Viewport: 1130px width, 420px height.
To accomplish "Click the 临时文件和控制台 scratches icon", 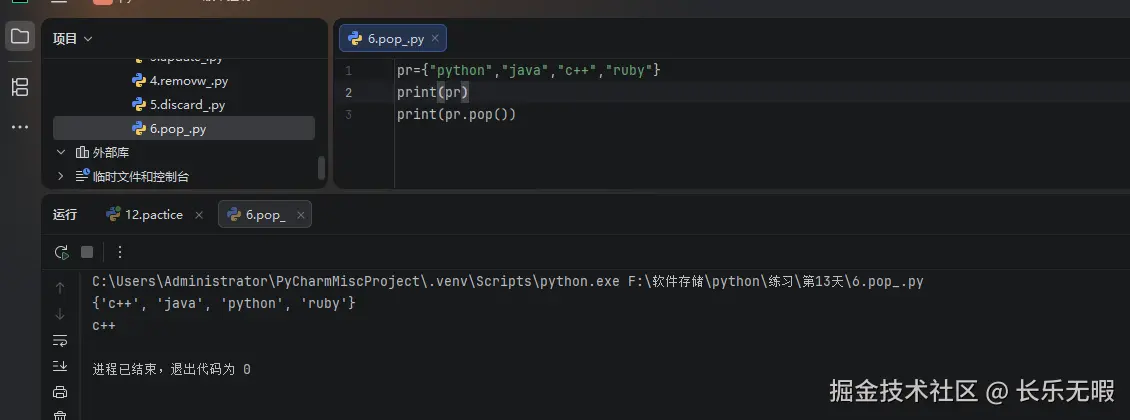I will [82, 176].
